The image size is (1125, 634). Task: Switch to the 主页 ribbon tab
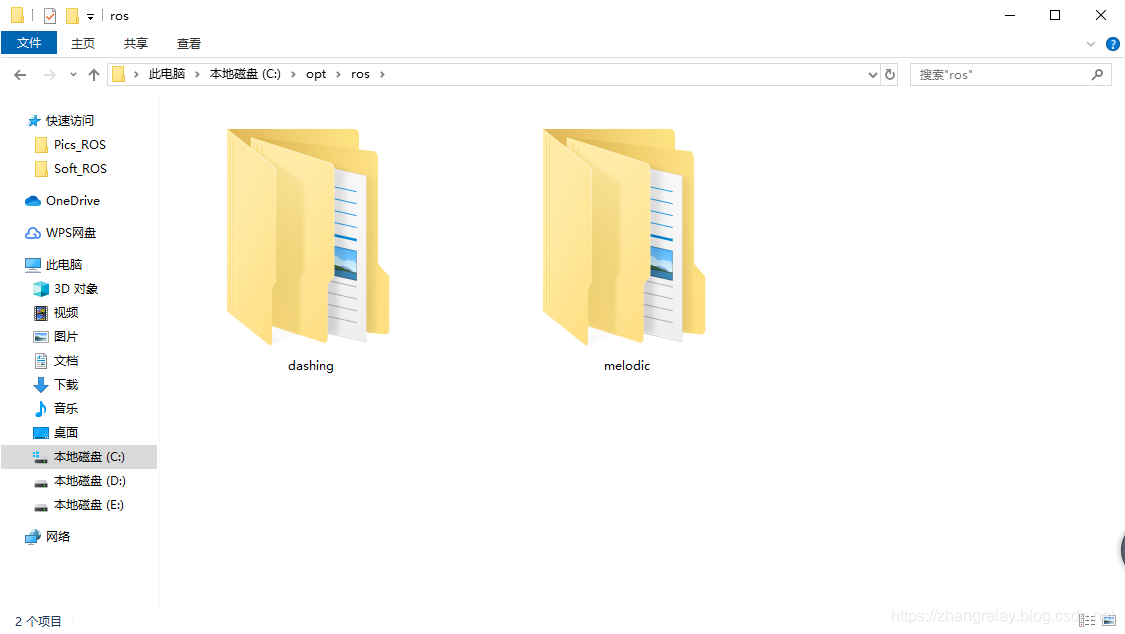click(x=83, y=44)
